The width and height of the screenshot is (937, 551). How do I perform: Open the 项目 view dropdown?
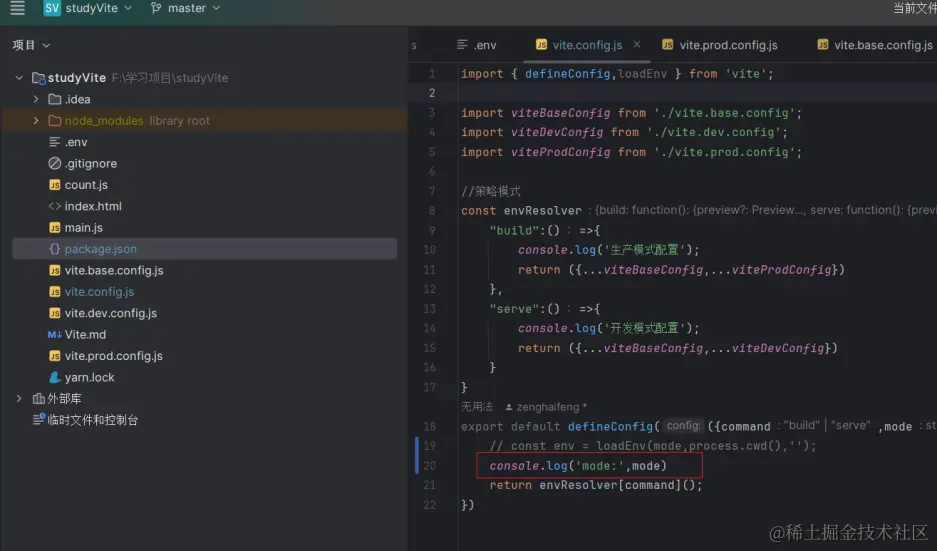(31, 45)
